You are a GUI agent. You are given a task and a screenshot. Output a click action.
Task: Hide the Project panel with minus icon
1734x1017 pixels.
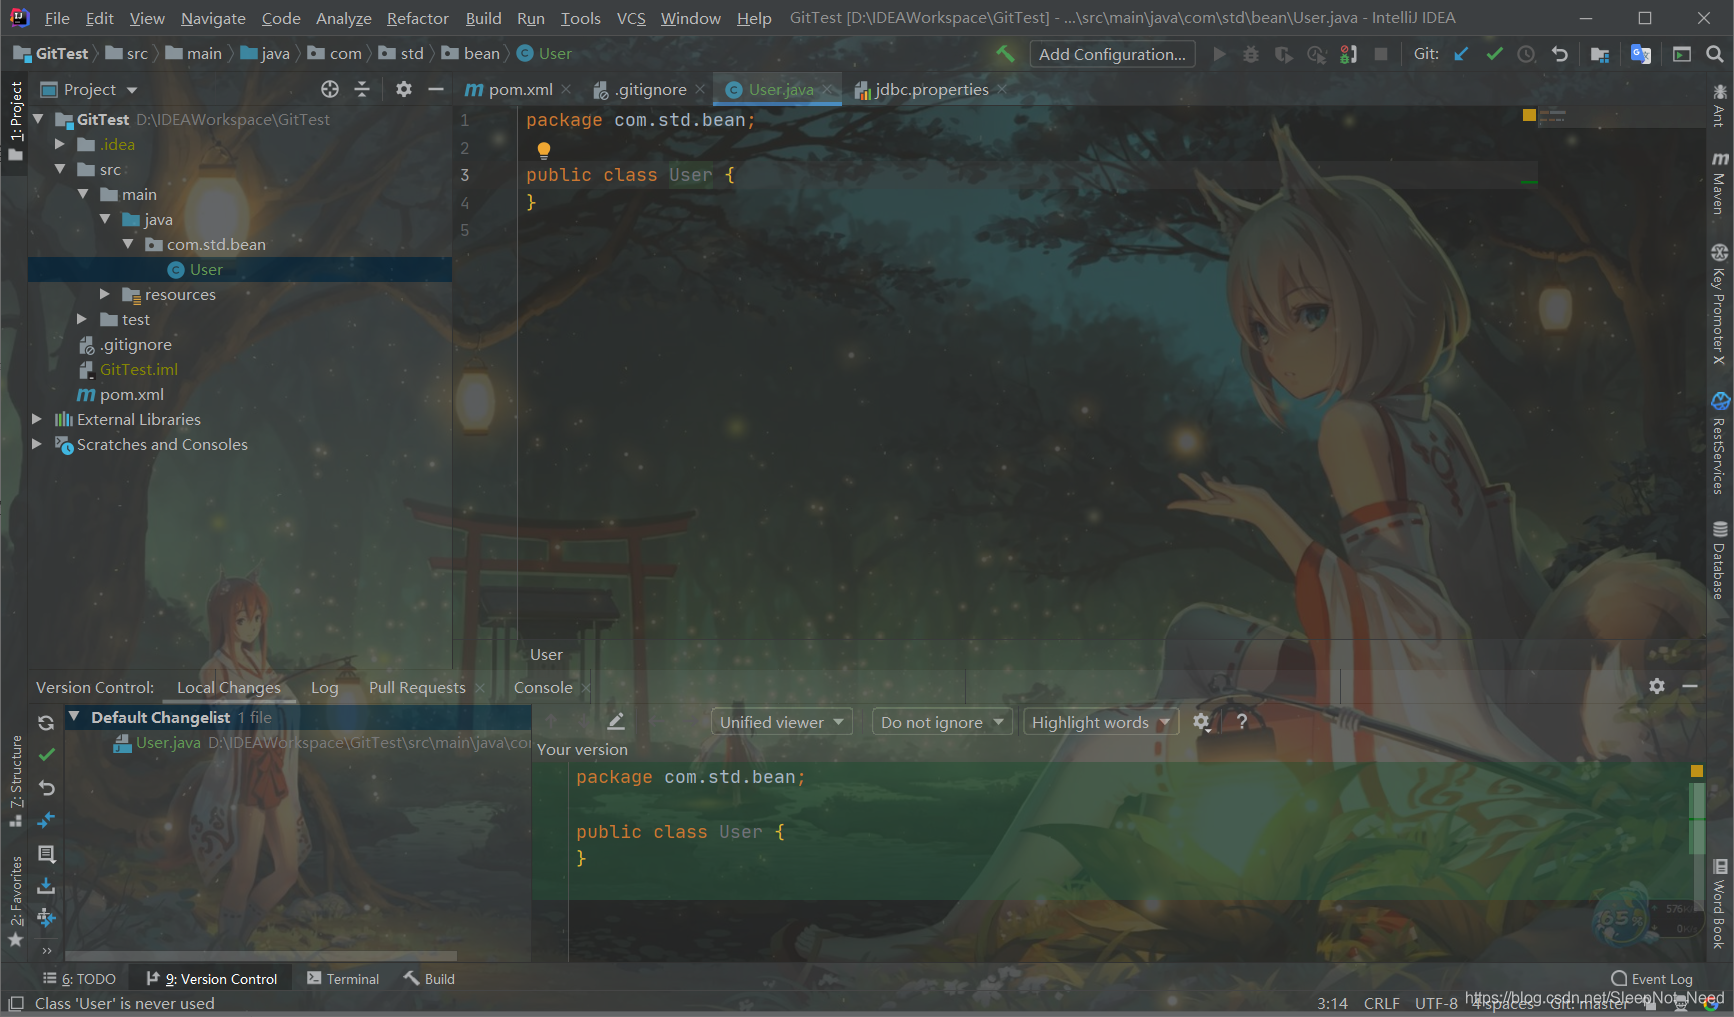click(436, 89)
